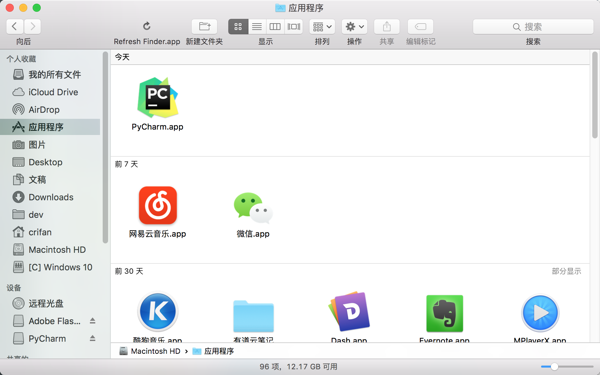
Task: Select the PyCharm.app icon
Action: coord(158,98)
